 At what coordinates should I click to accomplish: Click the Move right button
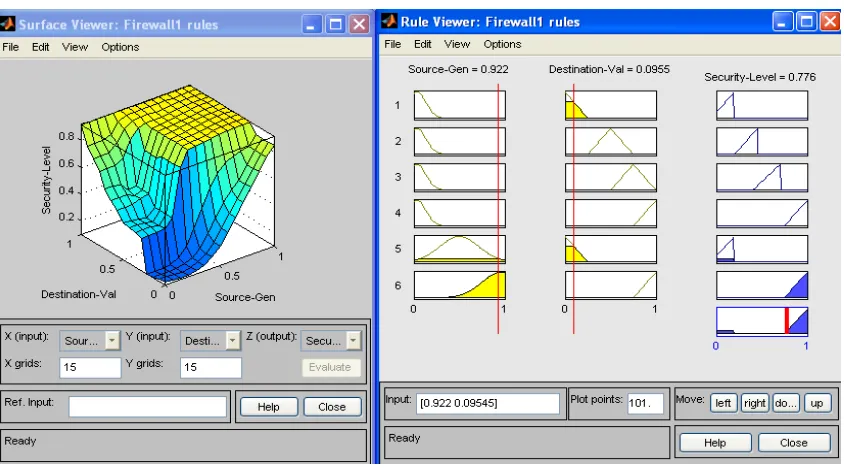click(754, 403)
